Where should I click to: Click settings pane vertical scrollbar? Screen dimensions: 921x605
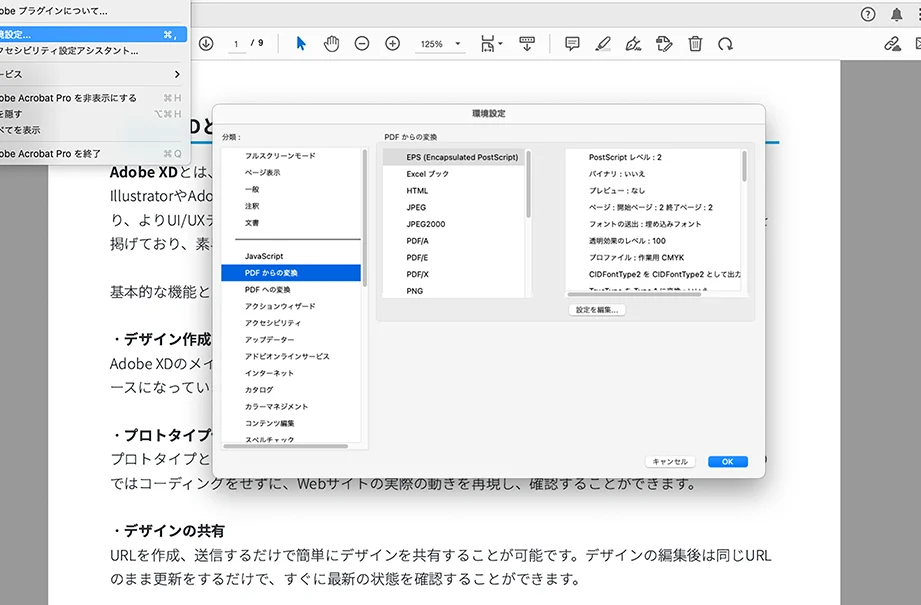(x=744, y=167)
